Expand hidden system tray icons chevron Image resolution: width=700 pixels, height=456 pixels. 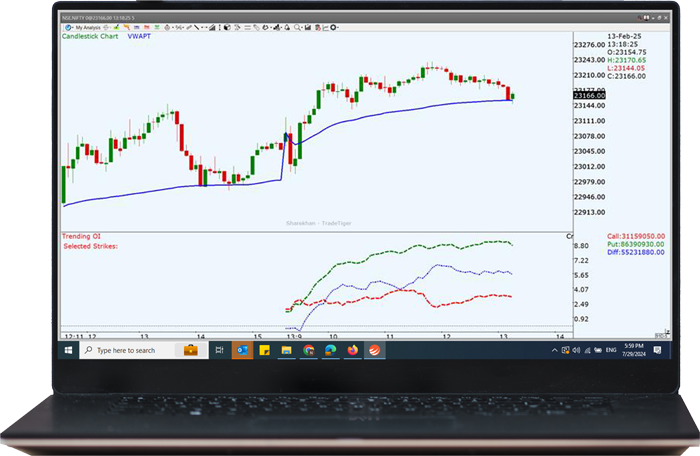point(554,351)
